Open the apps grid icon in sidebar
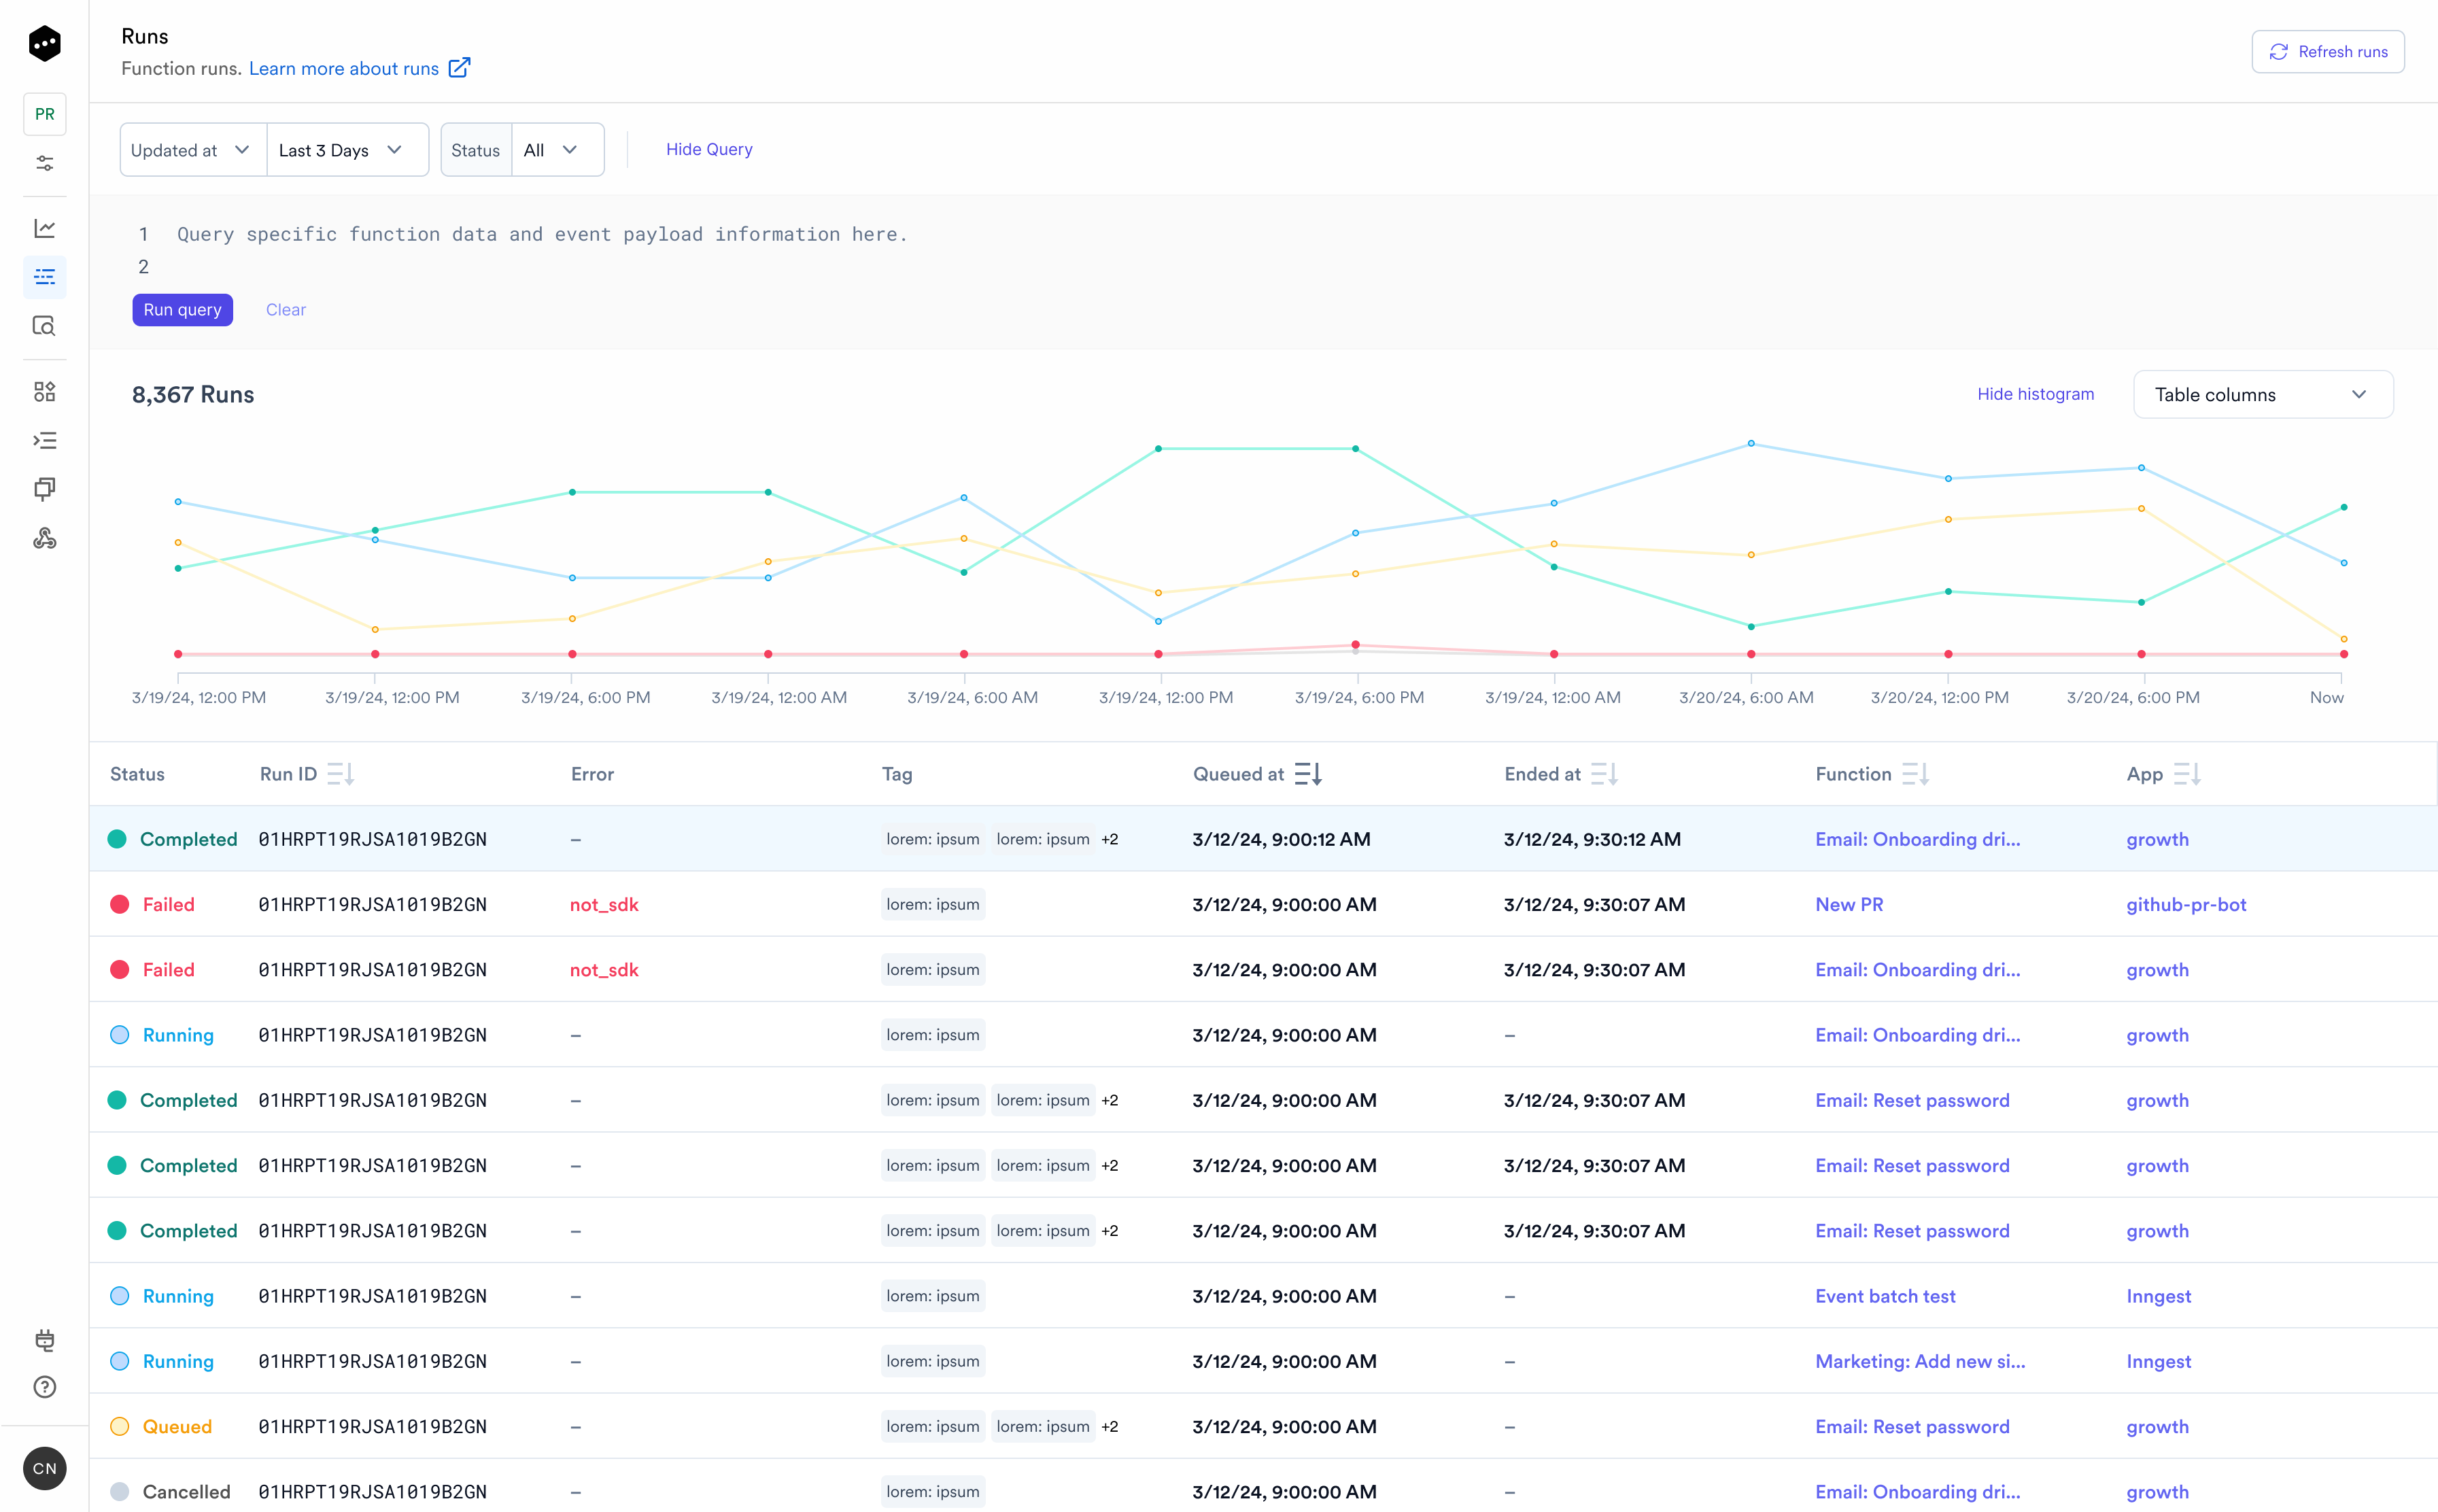This screenshot has height=1512, width=2438. pyautogui.click(x=44, y=391)
